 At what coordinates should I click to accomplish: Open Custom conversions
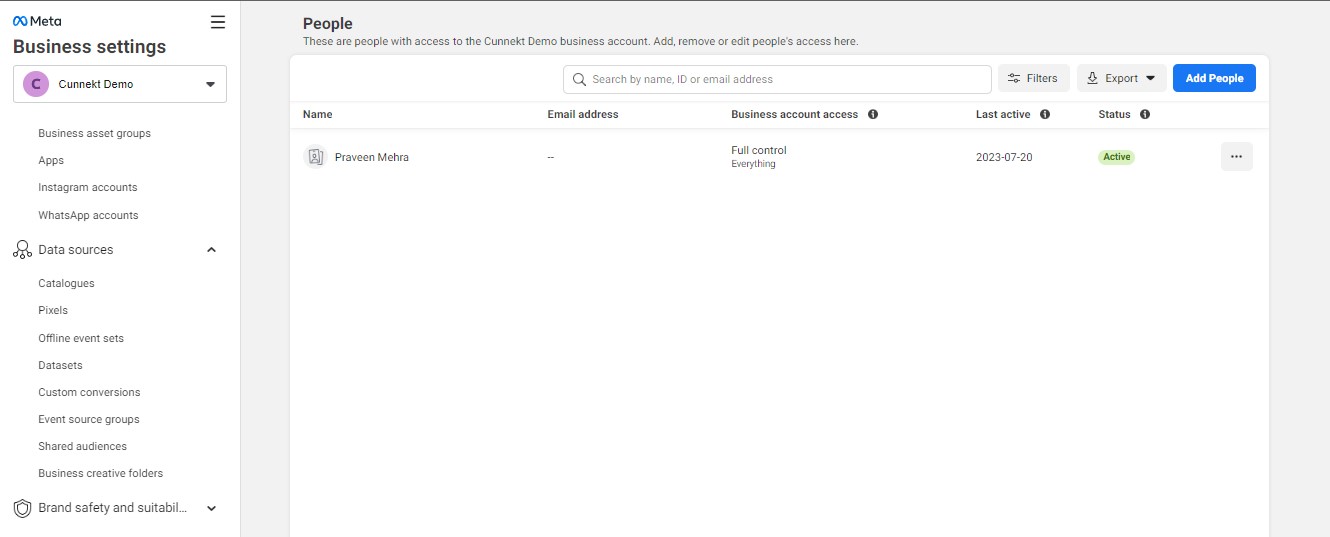[x=89, y=392]
